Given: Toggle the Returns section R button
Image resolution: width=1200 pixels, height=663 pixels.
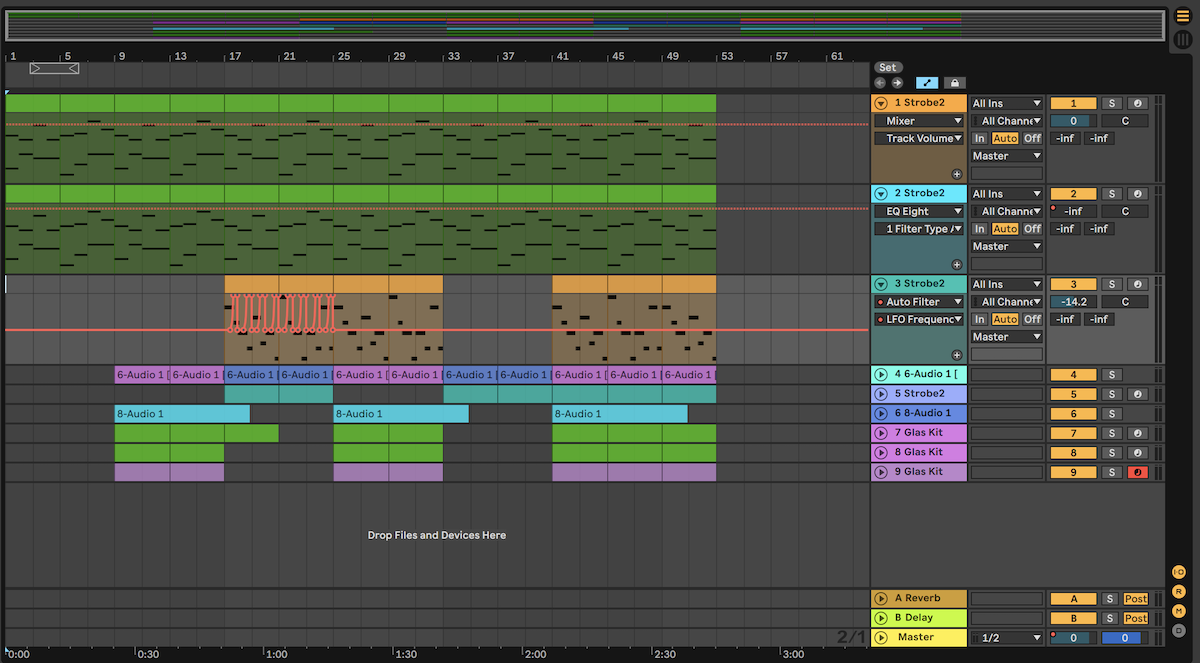Looking at the screenshot, I should (x=1179, y=591).
